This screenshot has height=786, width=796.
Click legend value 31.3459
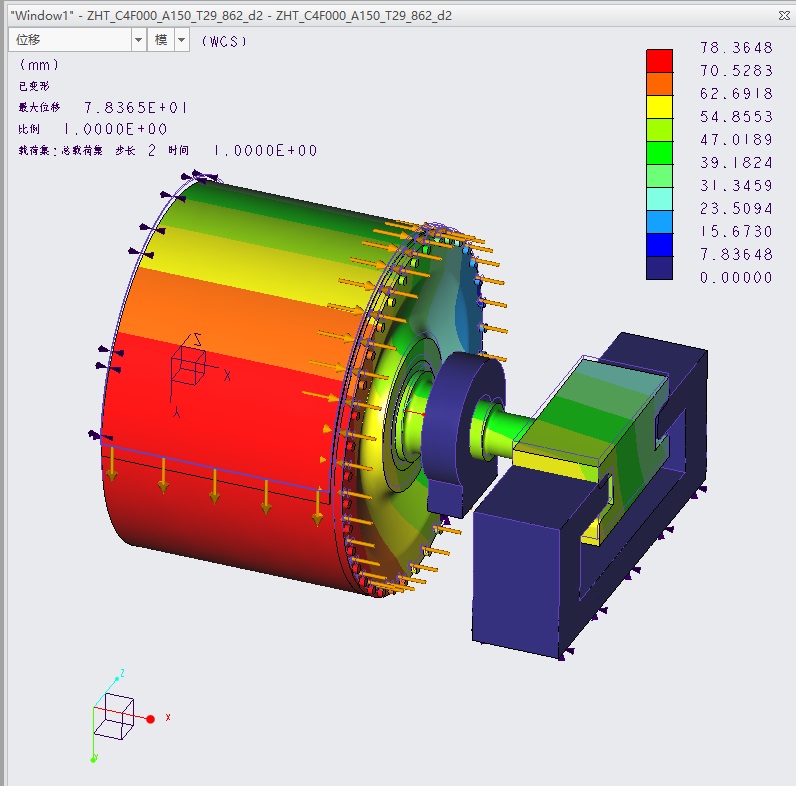coord(736,185)
